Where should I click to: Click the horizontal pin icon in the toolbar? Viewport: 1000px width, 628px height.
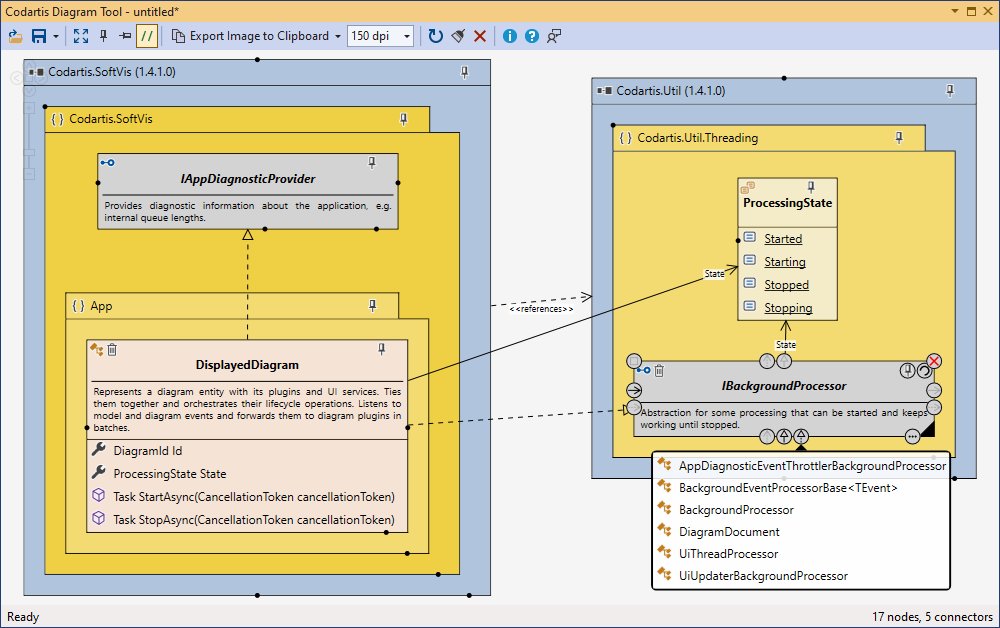(125, 36)
